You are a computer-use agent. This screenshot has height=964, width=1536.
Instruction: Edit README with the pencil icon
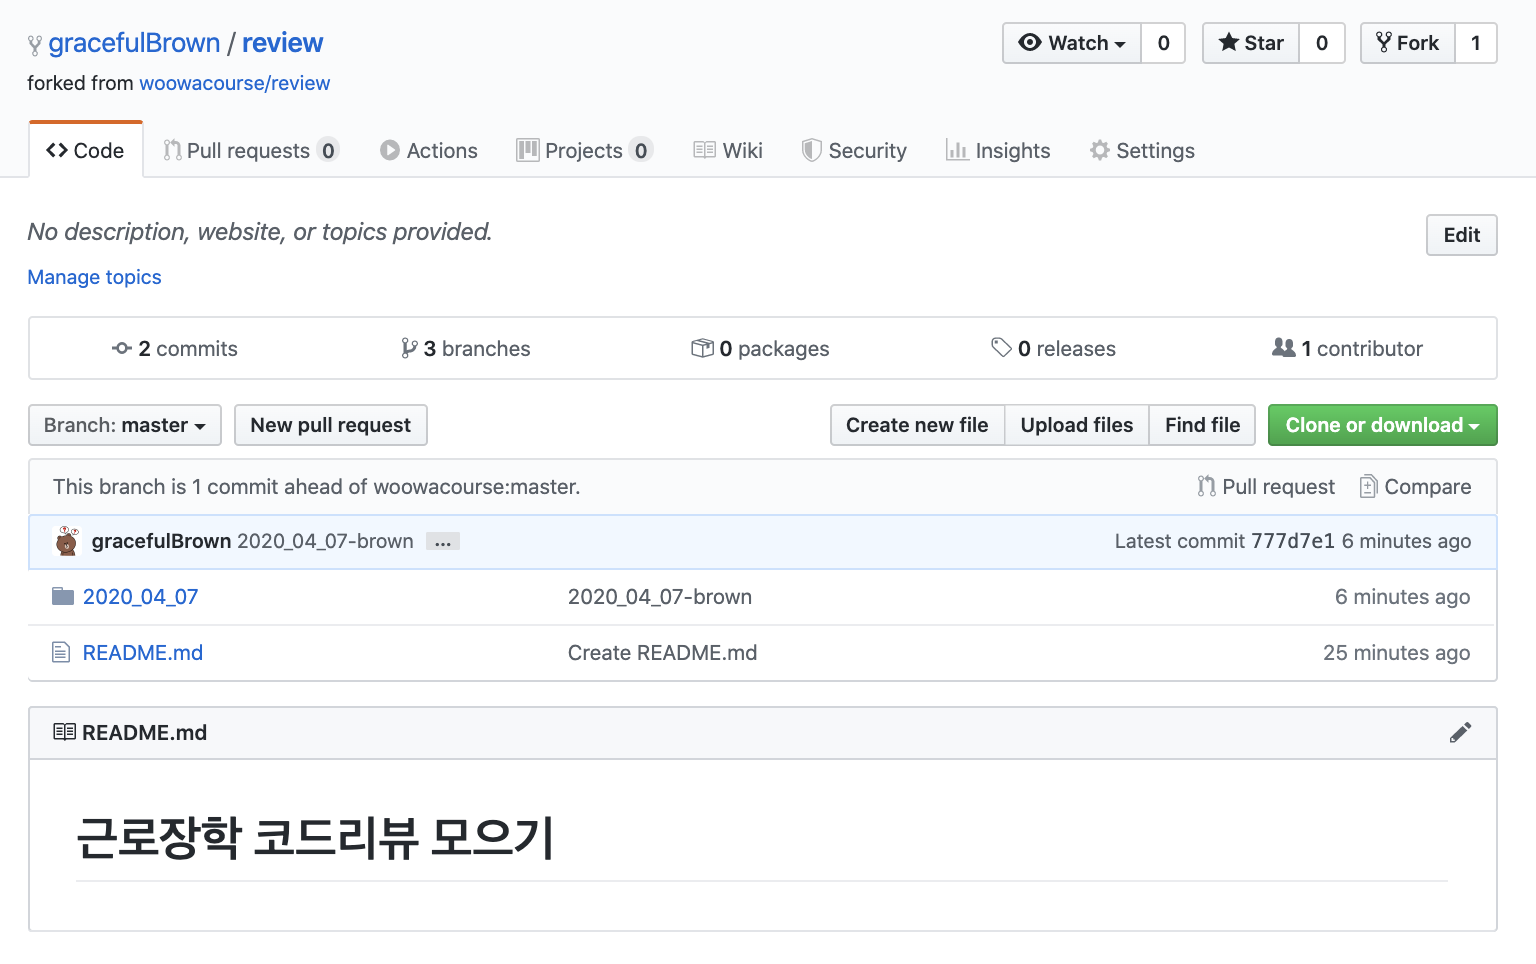pyautogui.click(x=1460, y=733)
